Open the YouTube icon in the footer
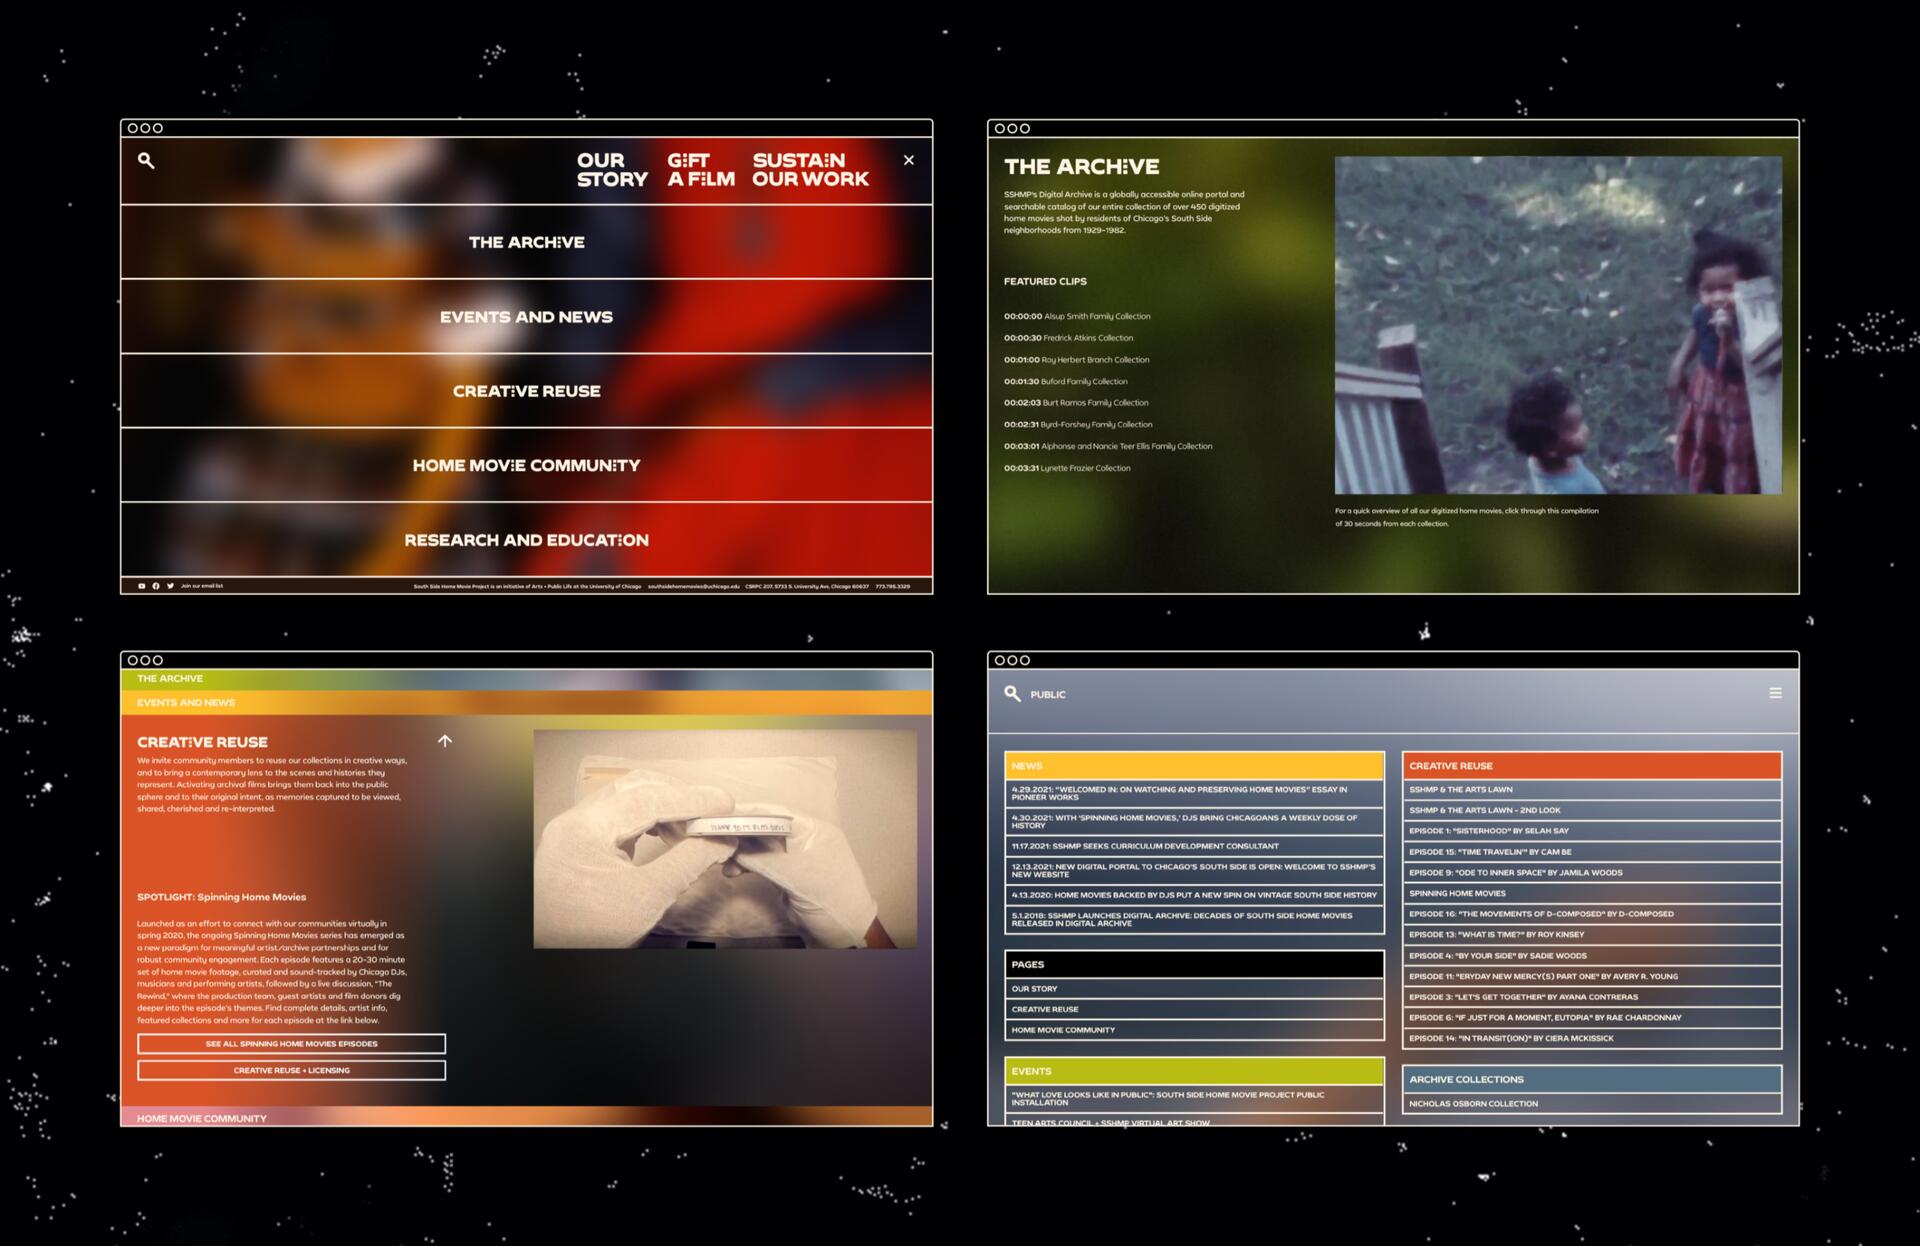This screenshot has height=1246, width=1920. click(141, 585)
